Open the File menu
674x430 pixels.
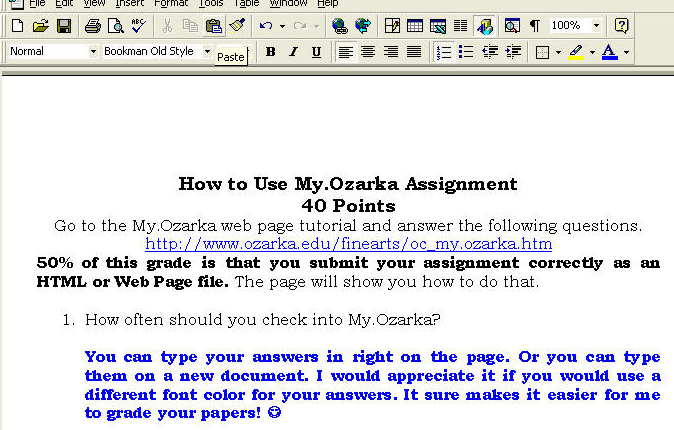(37, 3)
